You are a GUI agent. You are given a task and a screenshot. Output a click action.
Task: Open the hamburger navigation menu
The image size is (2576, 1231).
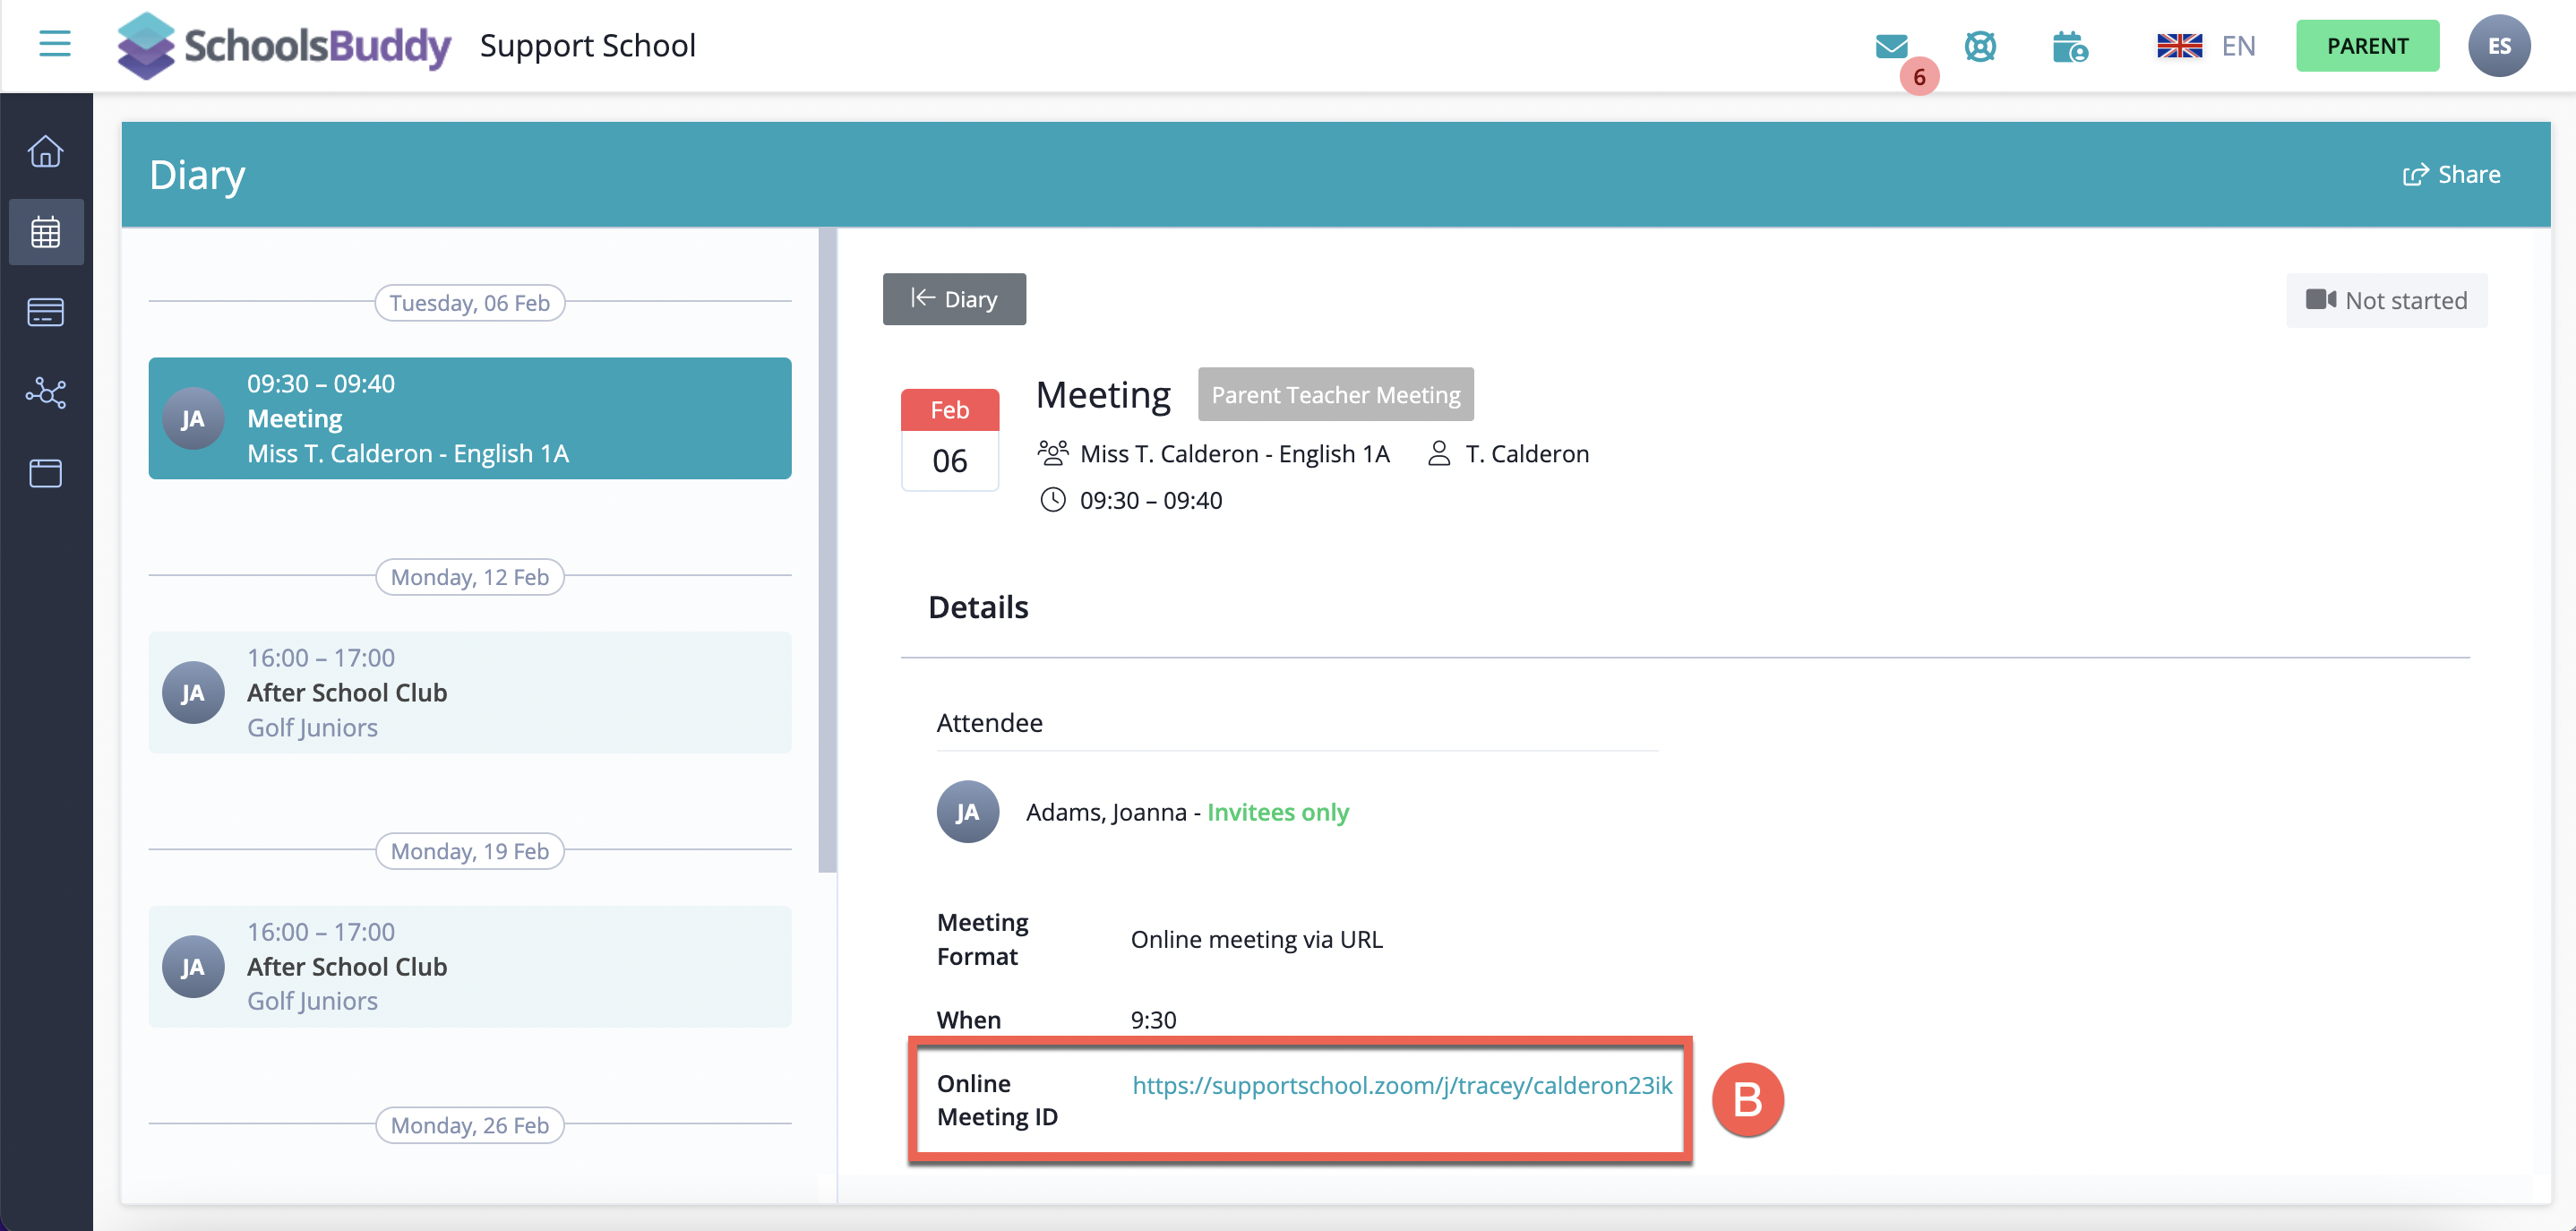point(54,44)
